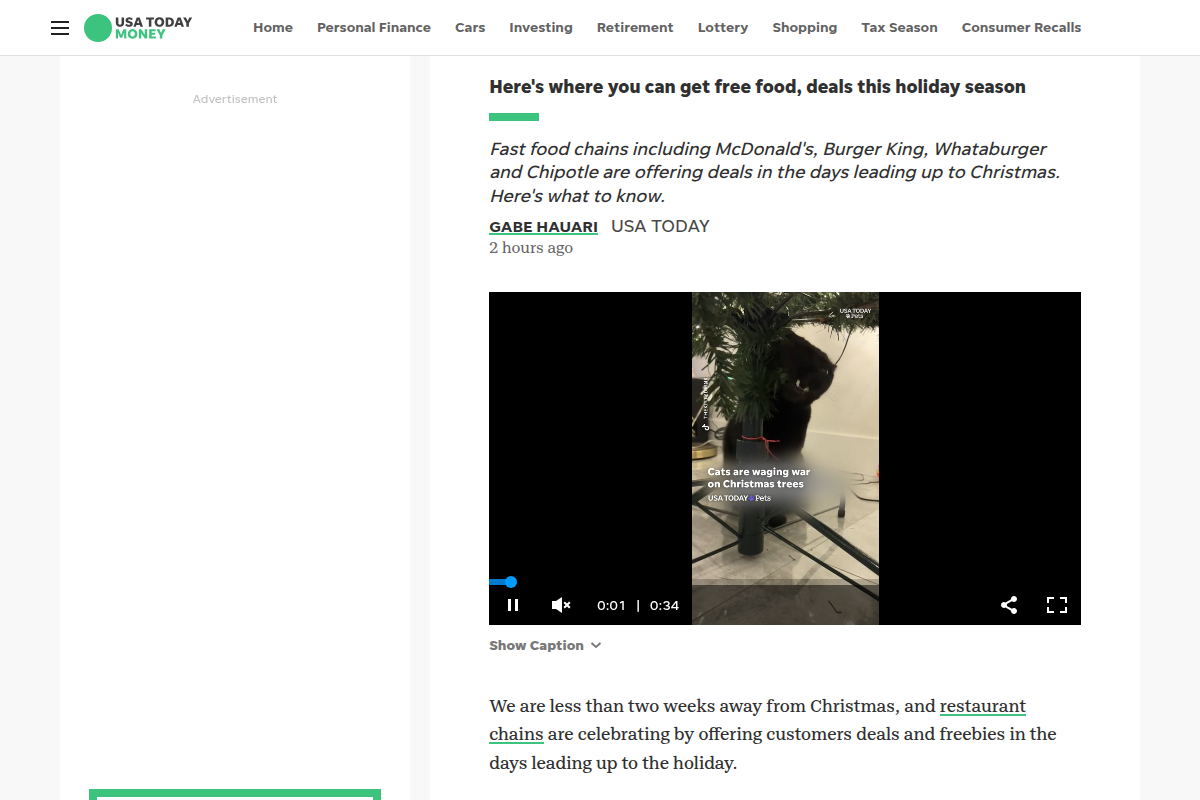
Task: Navigate to the Investing section
Action: point(541,28)
